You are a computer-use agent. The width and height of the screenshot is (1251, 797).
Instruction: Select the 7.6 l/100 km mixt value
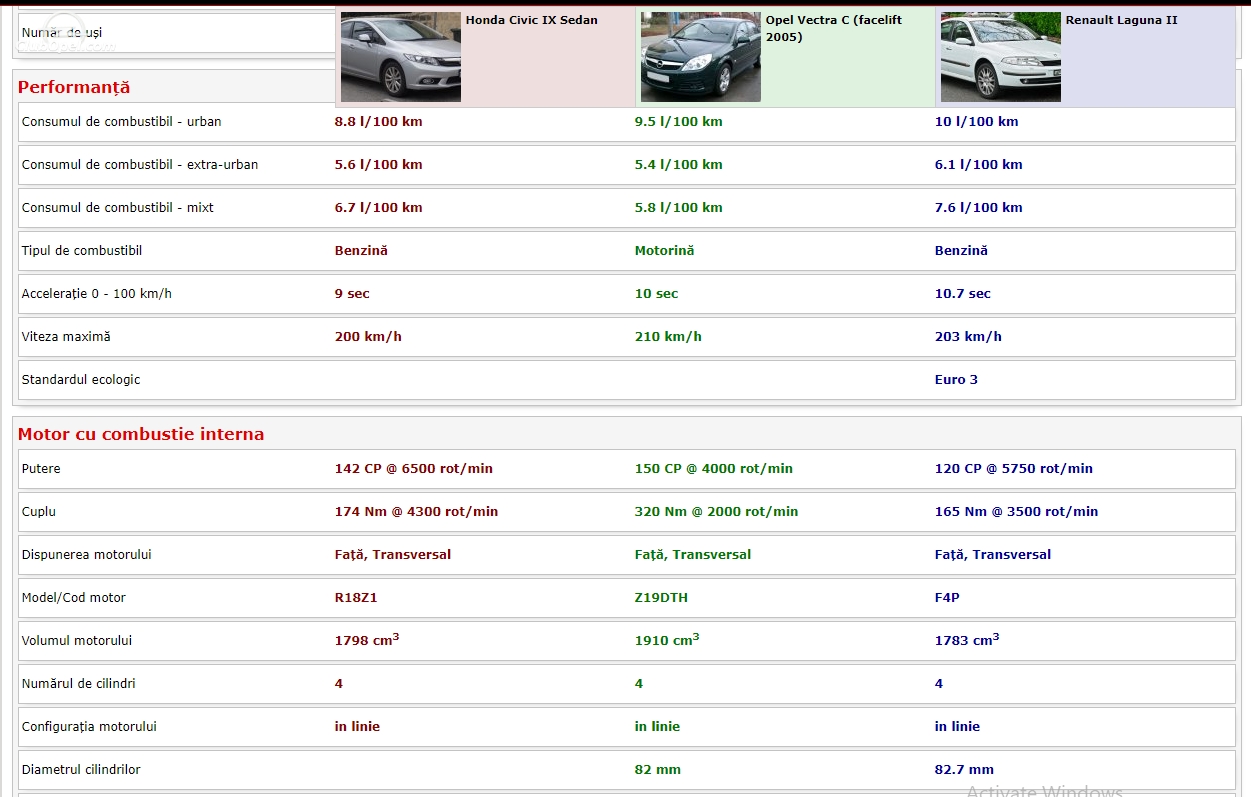[x=979, y=208]
